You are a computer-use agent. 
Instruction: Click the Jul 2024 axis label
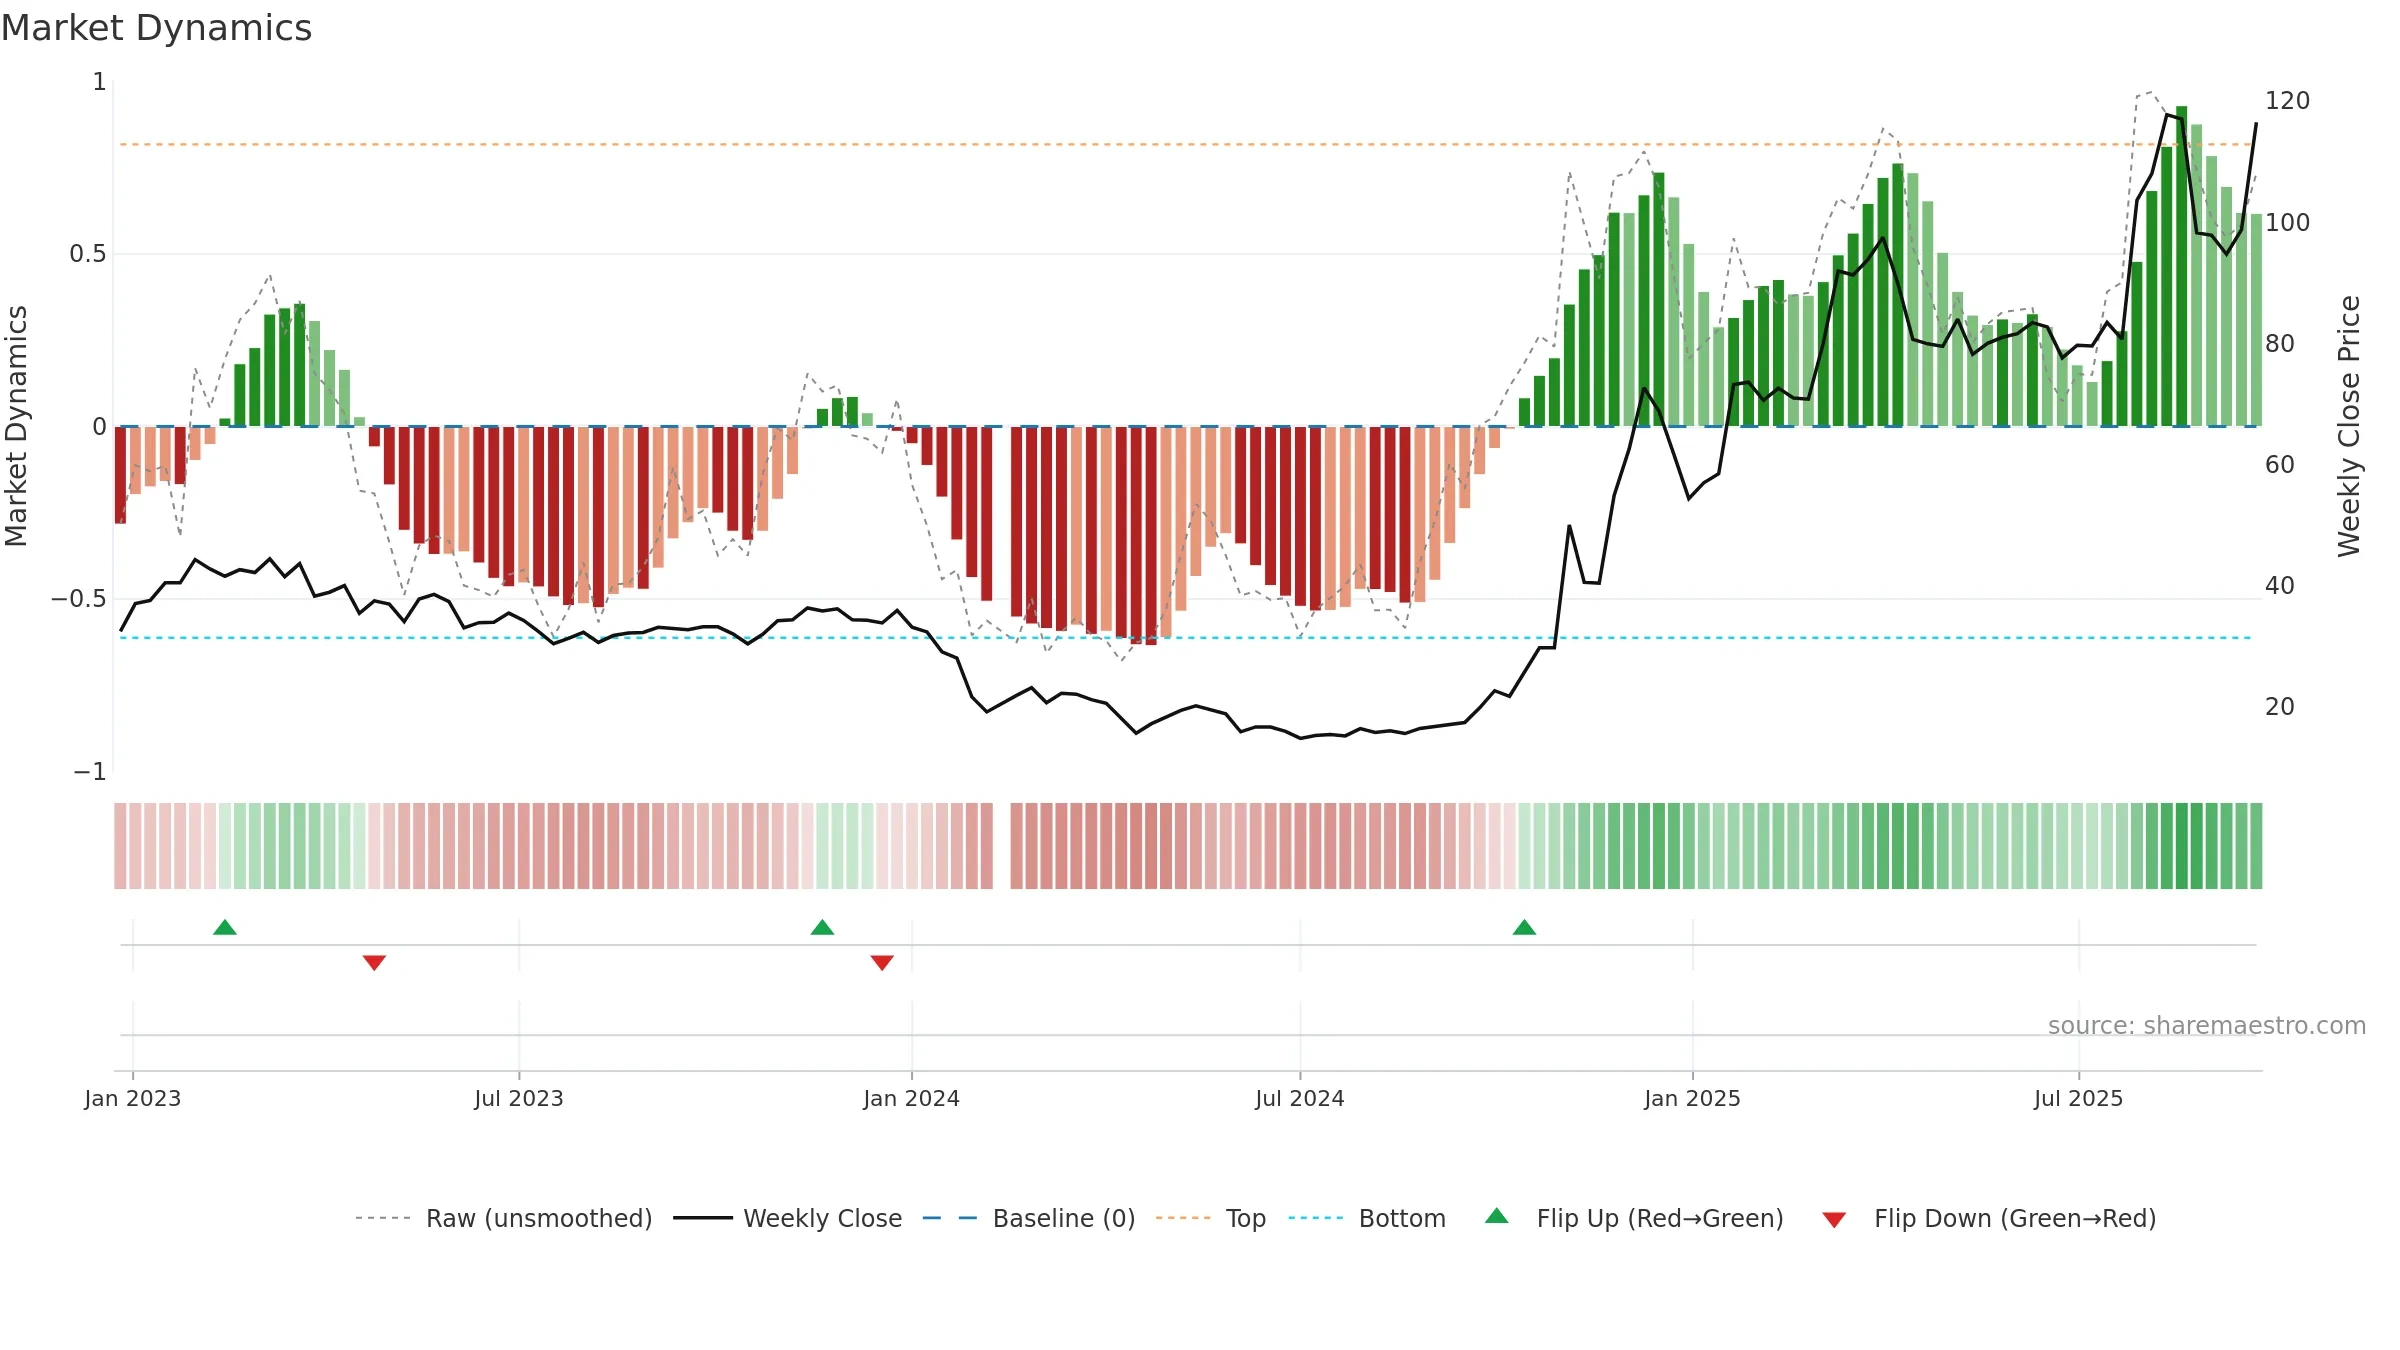(x=1300, y=1098)
